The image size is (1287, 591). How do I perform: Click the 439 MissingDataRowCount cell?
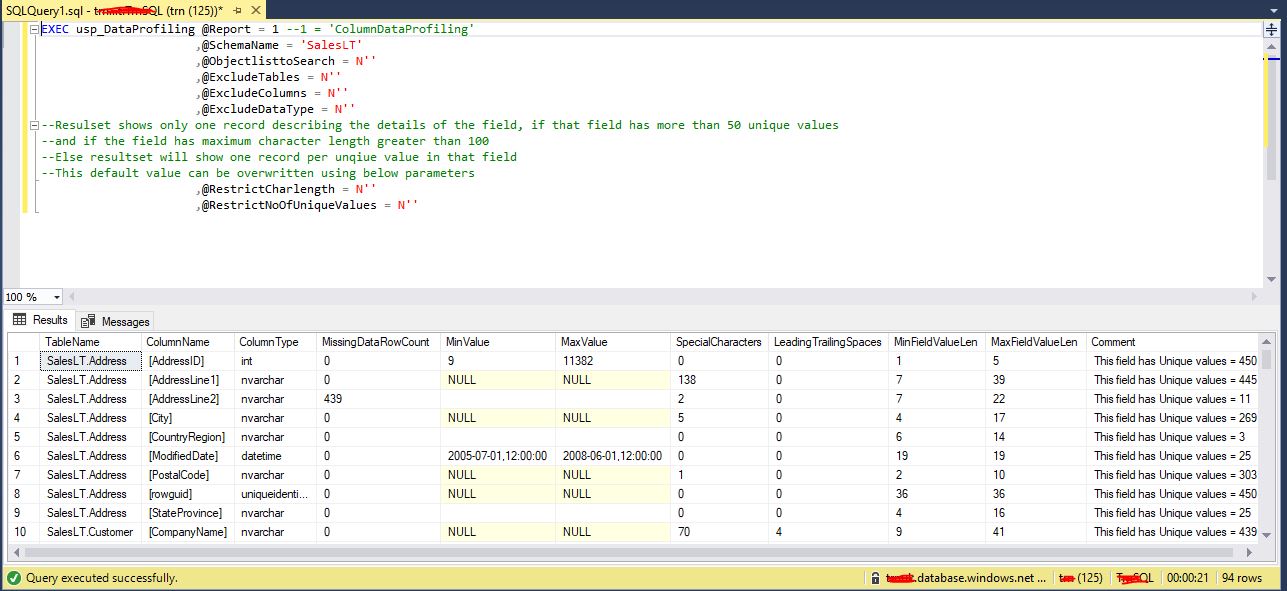tap(379, 399)
